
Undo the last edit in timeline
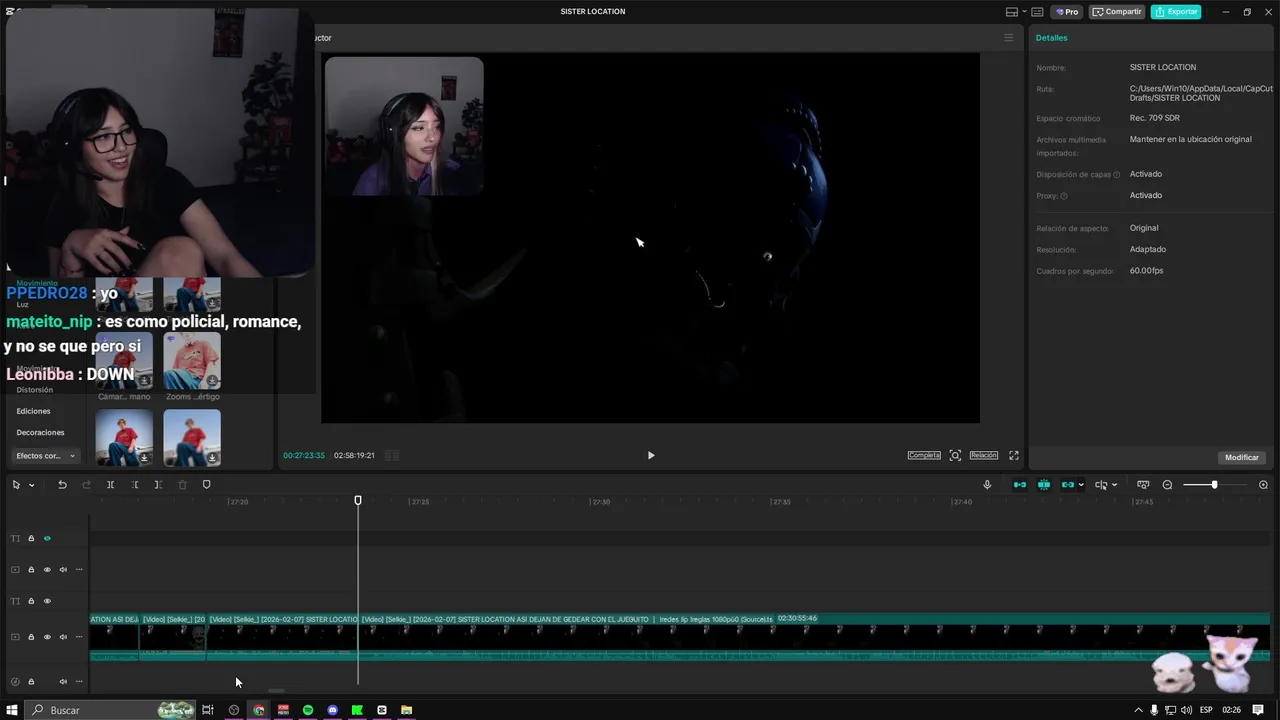pyautogui.click(x=62, y=485)
